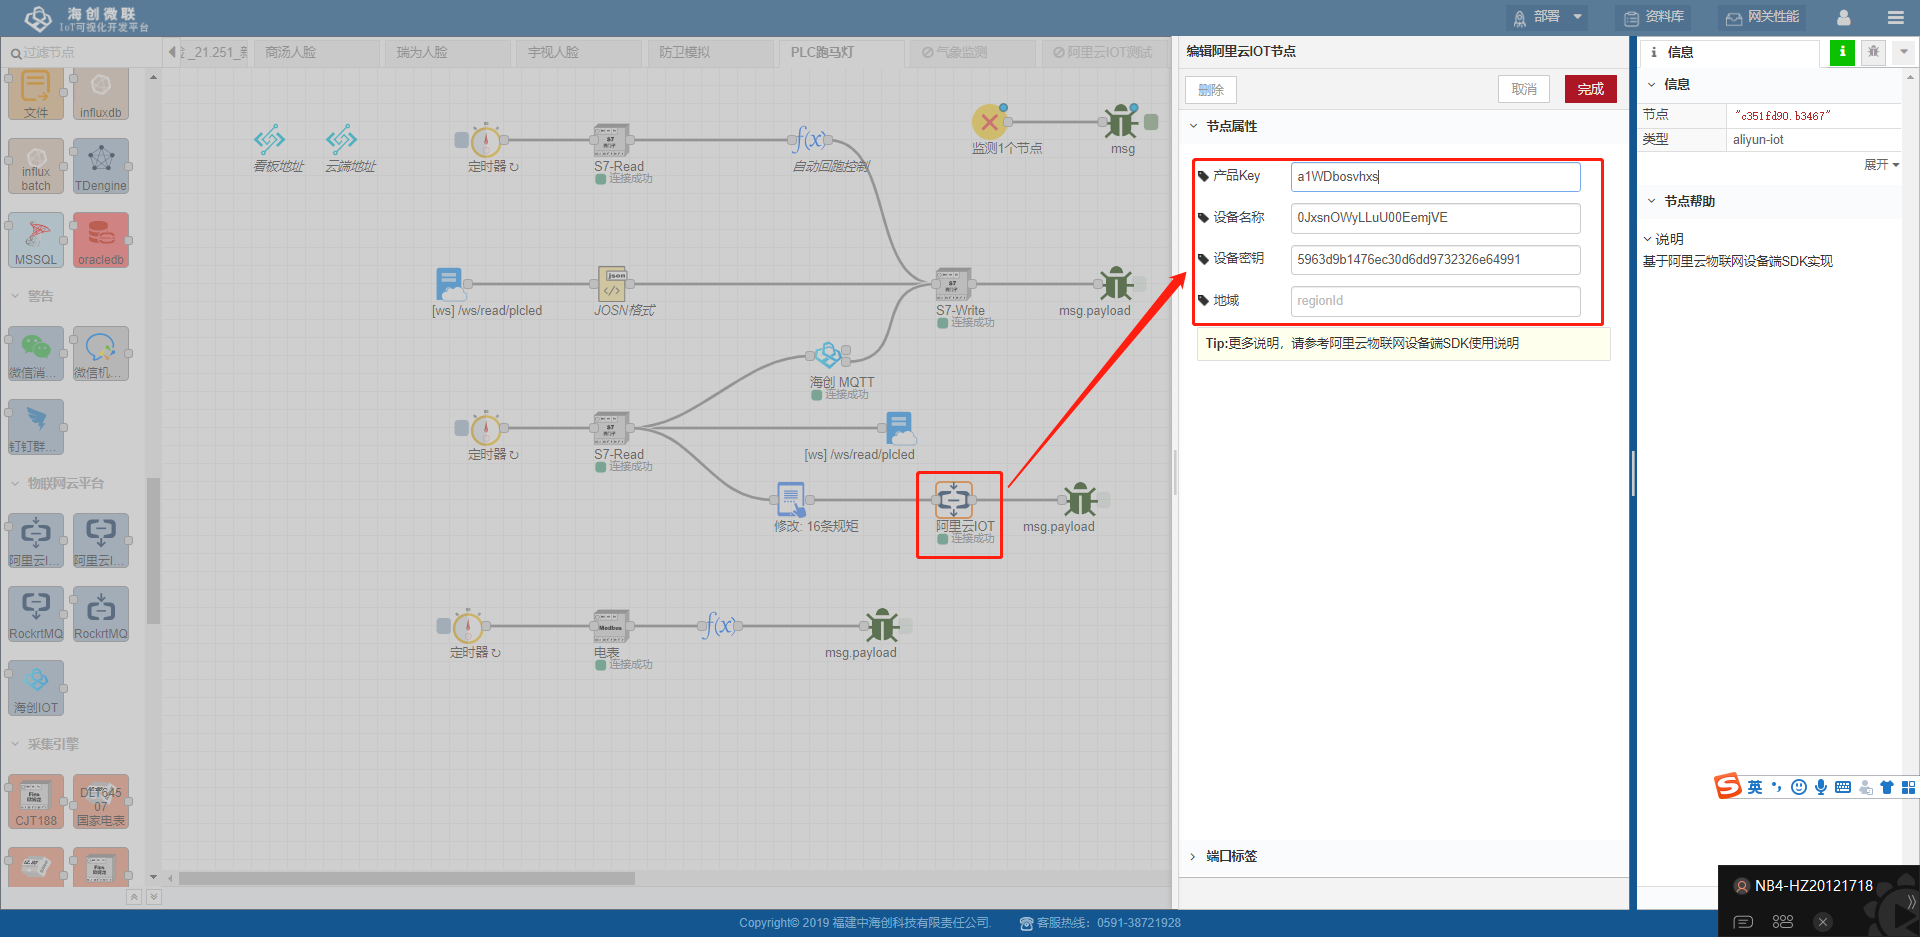1920x937 pixels.
Task: Switch to the 宇视人脸 flow tab
Action: click(577, 52)
